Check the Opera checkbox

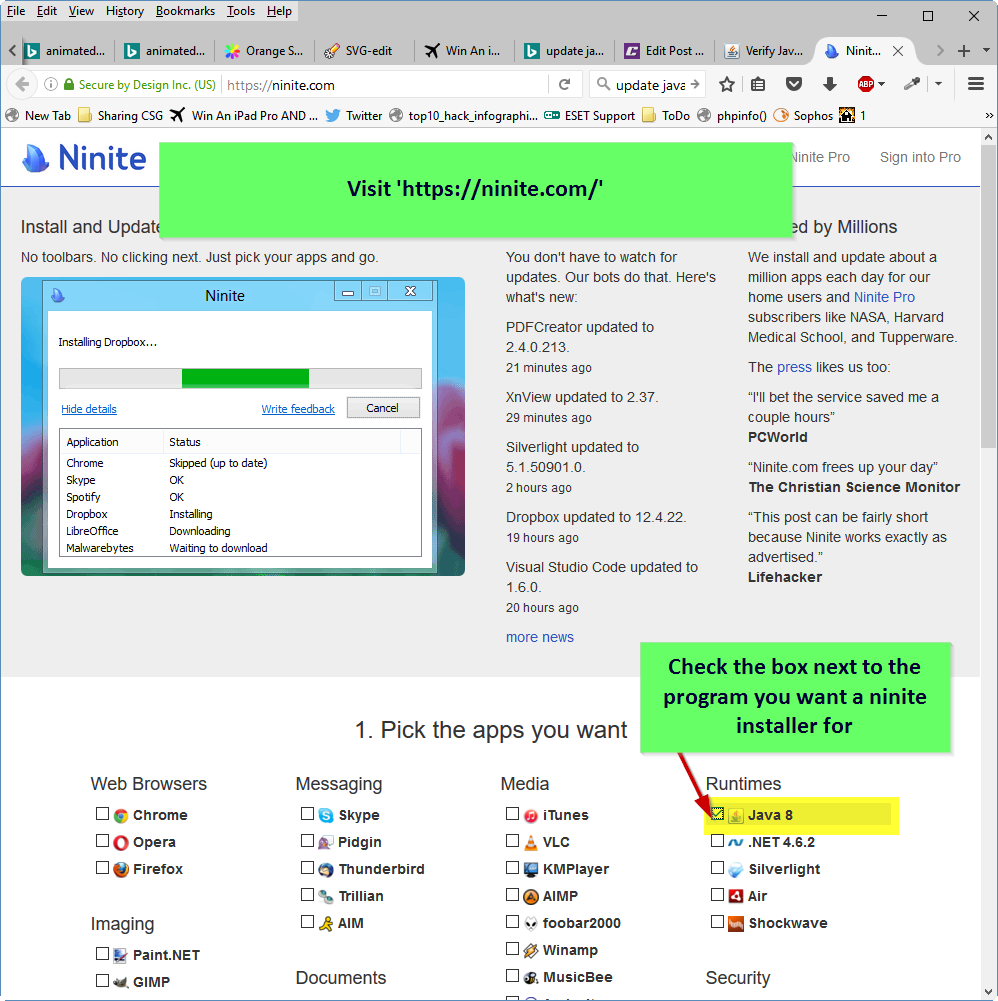pos(102,840)
